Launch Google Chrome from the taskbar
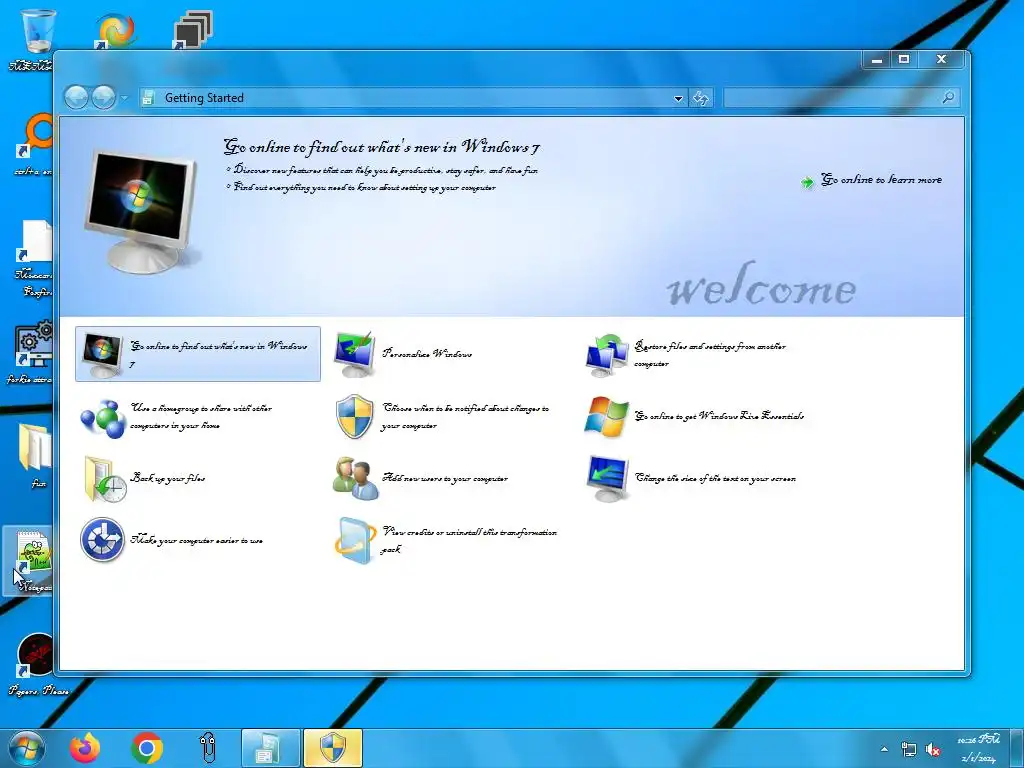Screen dimensions: 1024x768 tap(146, 748)
